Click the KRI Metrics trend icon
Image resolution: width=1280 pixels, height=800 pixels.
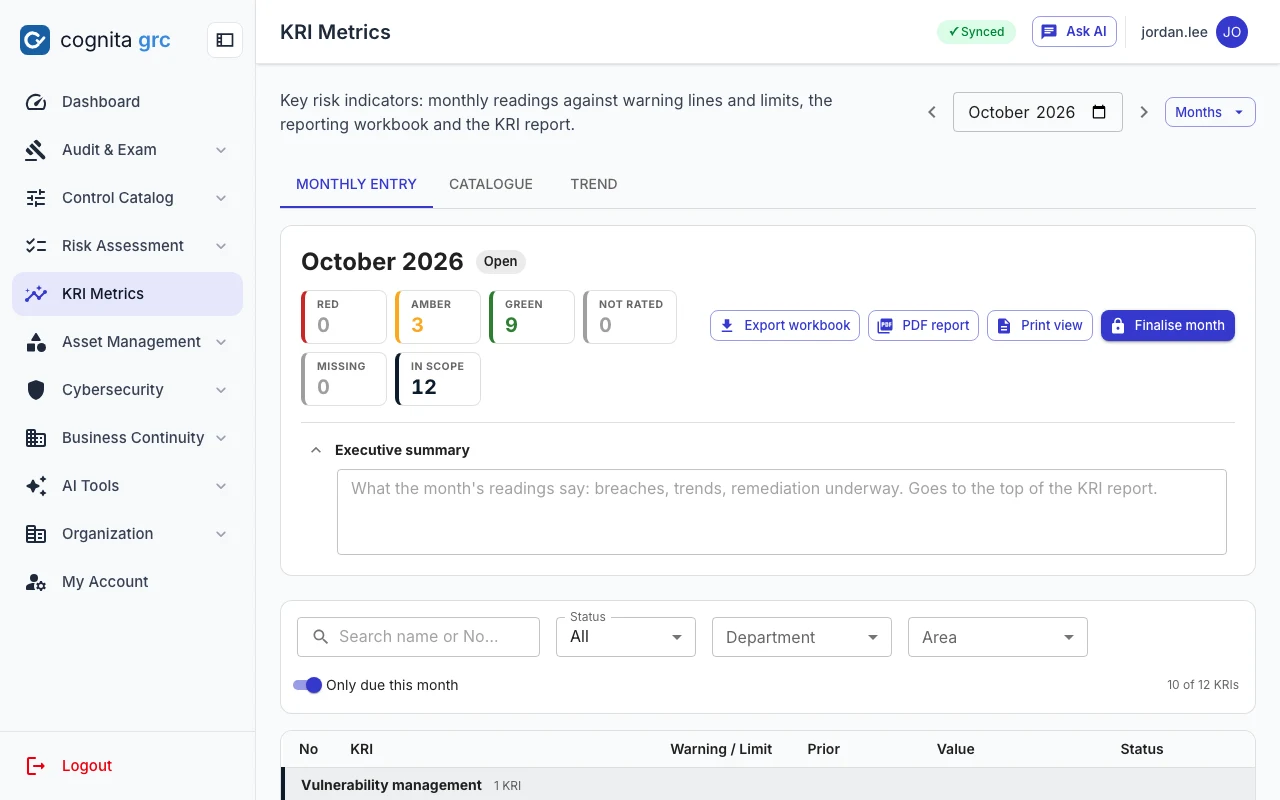click(36, 294)
